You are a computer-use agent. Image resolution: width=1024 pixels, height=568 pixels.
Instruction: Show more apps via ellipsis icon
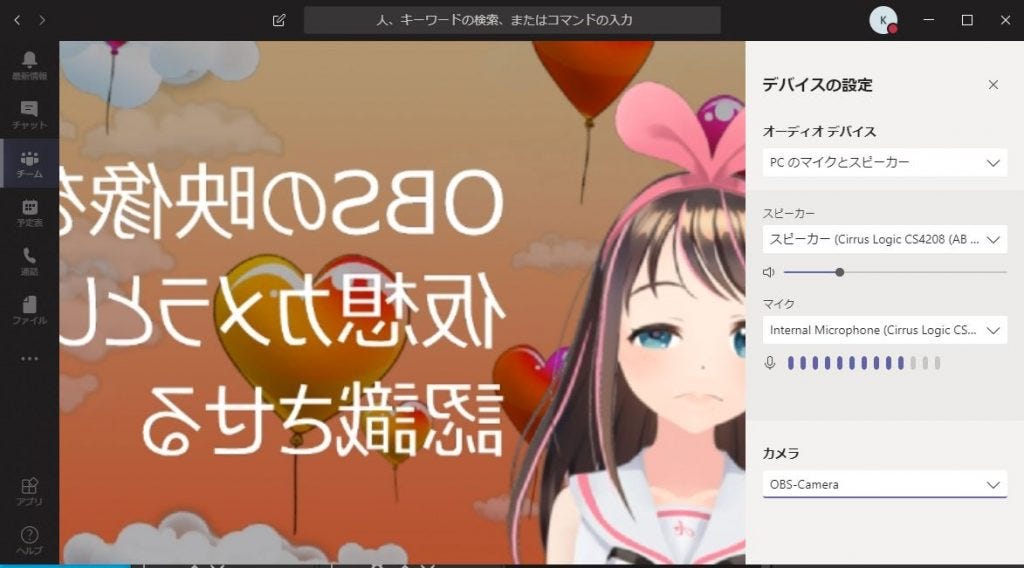(x=29, y=358)
